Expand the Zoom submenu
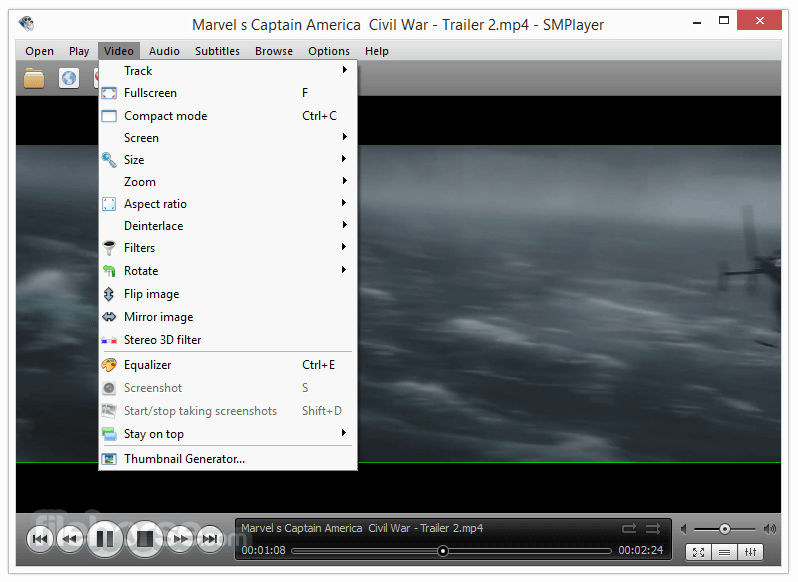The height and width of the screenshot is (582, 798). 228,182
